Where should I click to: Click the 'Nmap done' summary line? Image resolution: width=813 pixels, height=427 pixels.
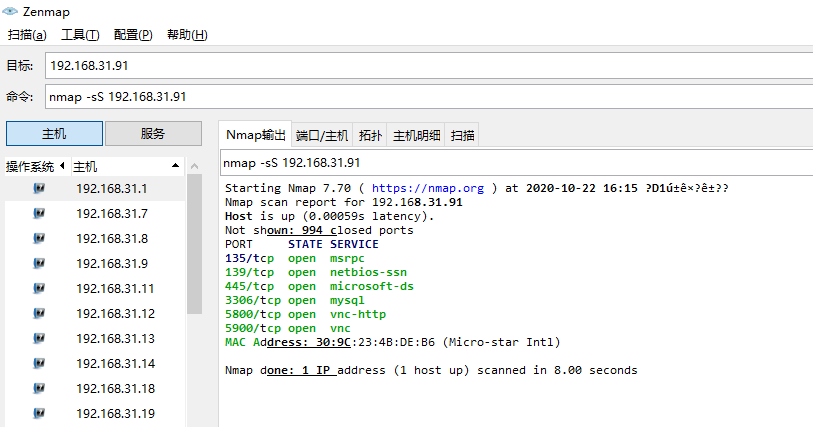[x=431, y=370]
